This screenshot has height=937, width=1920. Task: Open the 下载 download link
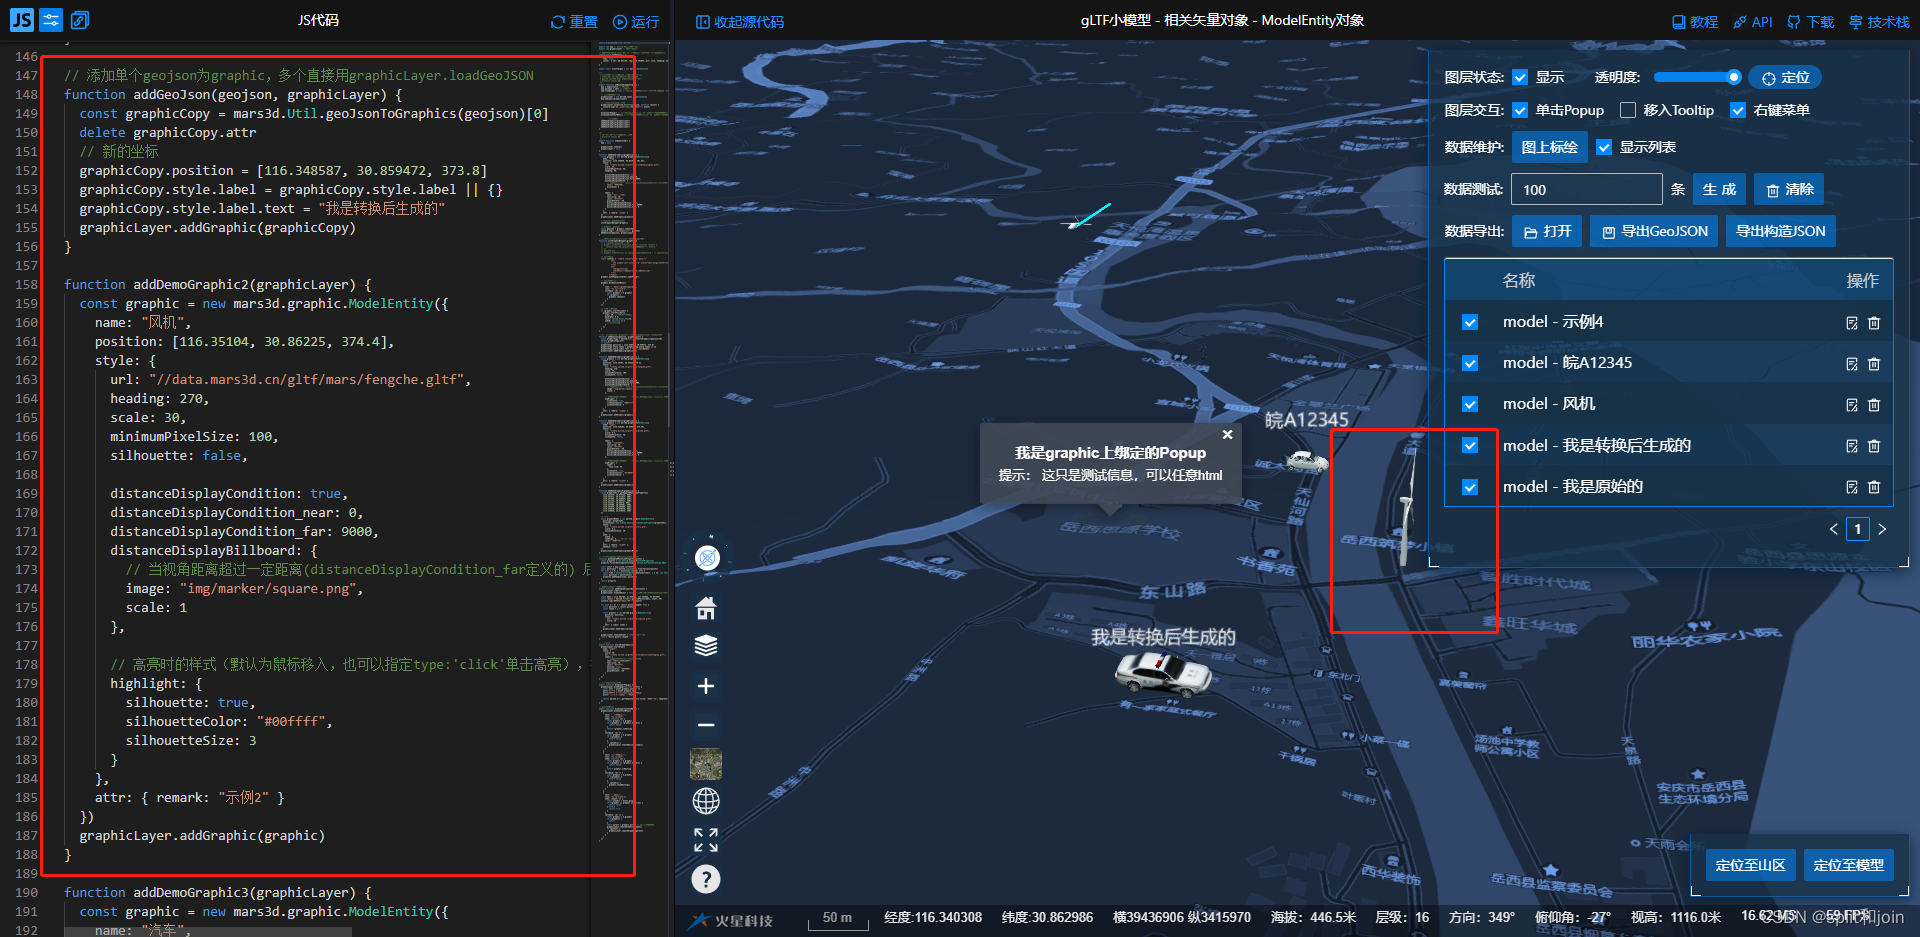click(1811, 22)
